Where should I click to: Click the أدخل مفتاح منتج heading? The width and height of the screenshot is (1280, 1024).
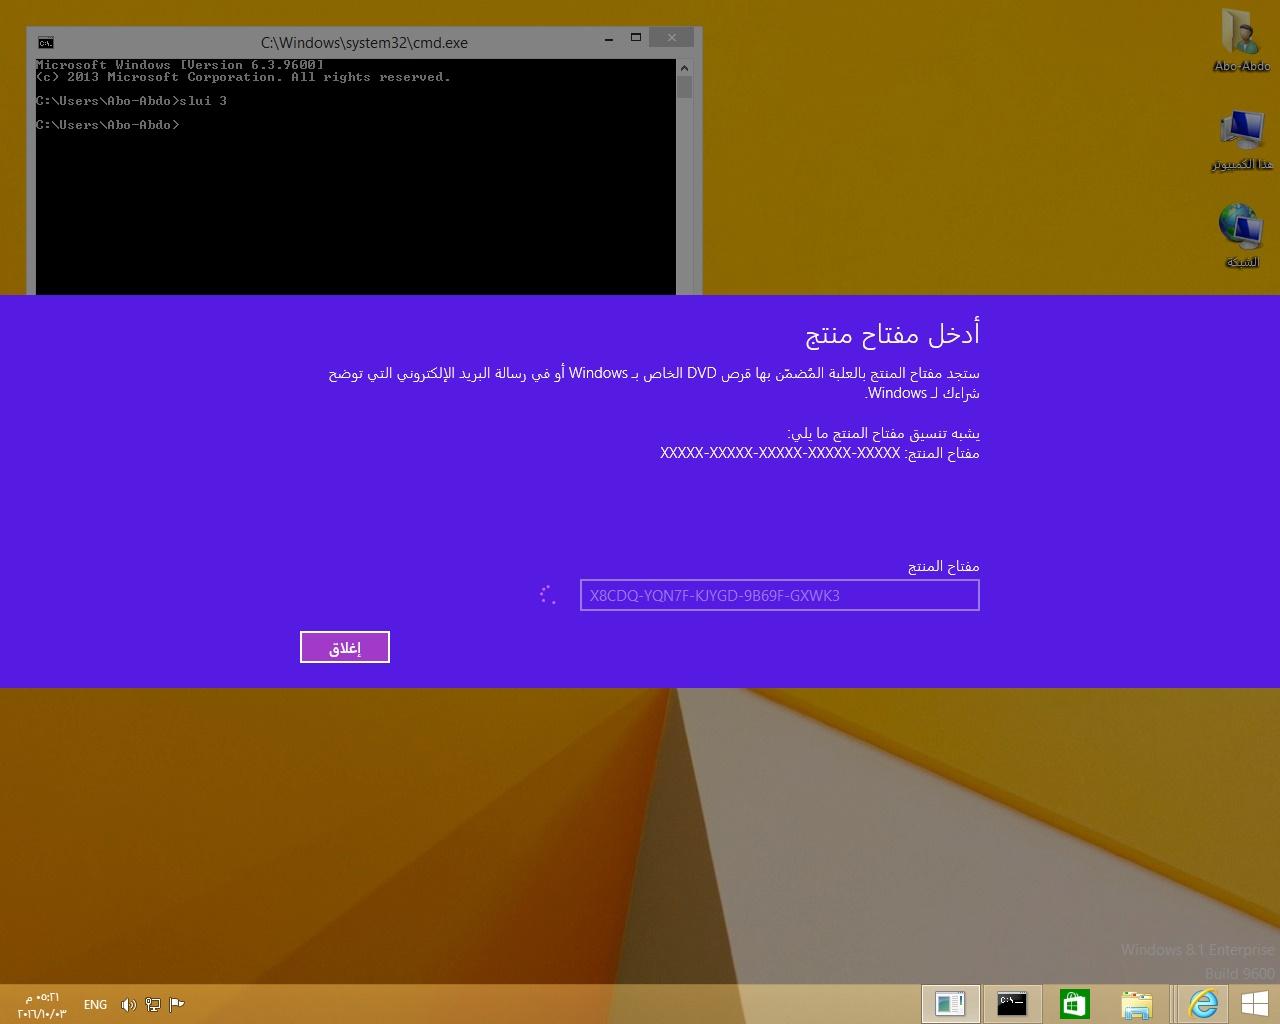[892, 334]
